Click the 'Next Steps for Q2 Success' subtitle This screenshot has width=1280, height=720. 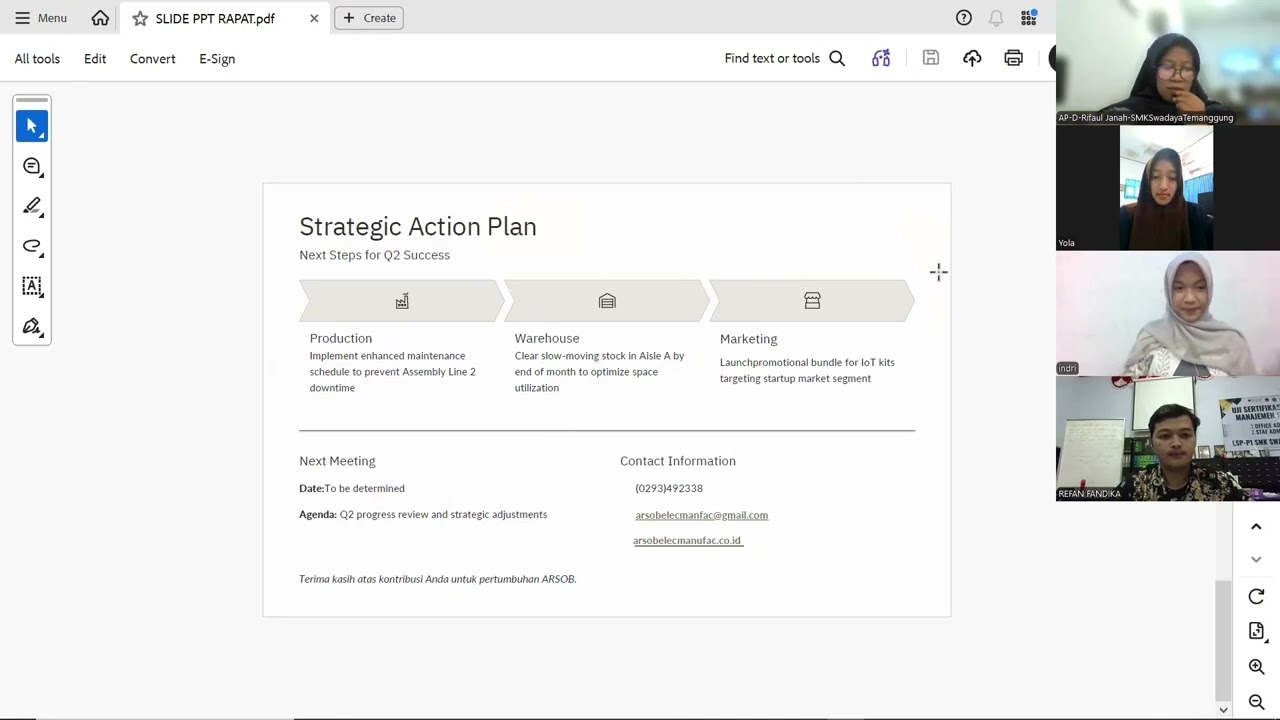pos(374,255)
